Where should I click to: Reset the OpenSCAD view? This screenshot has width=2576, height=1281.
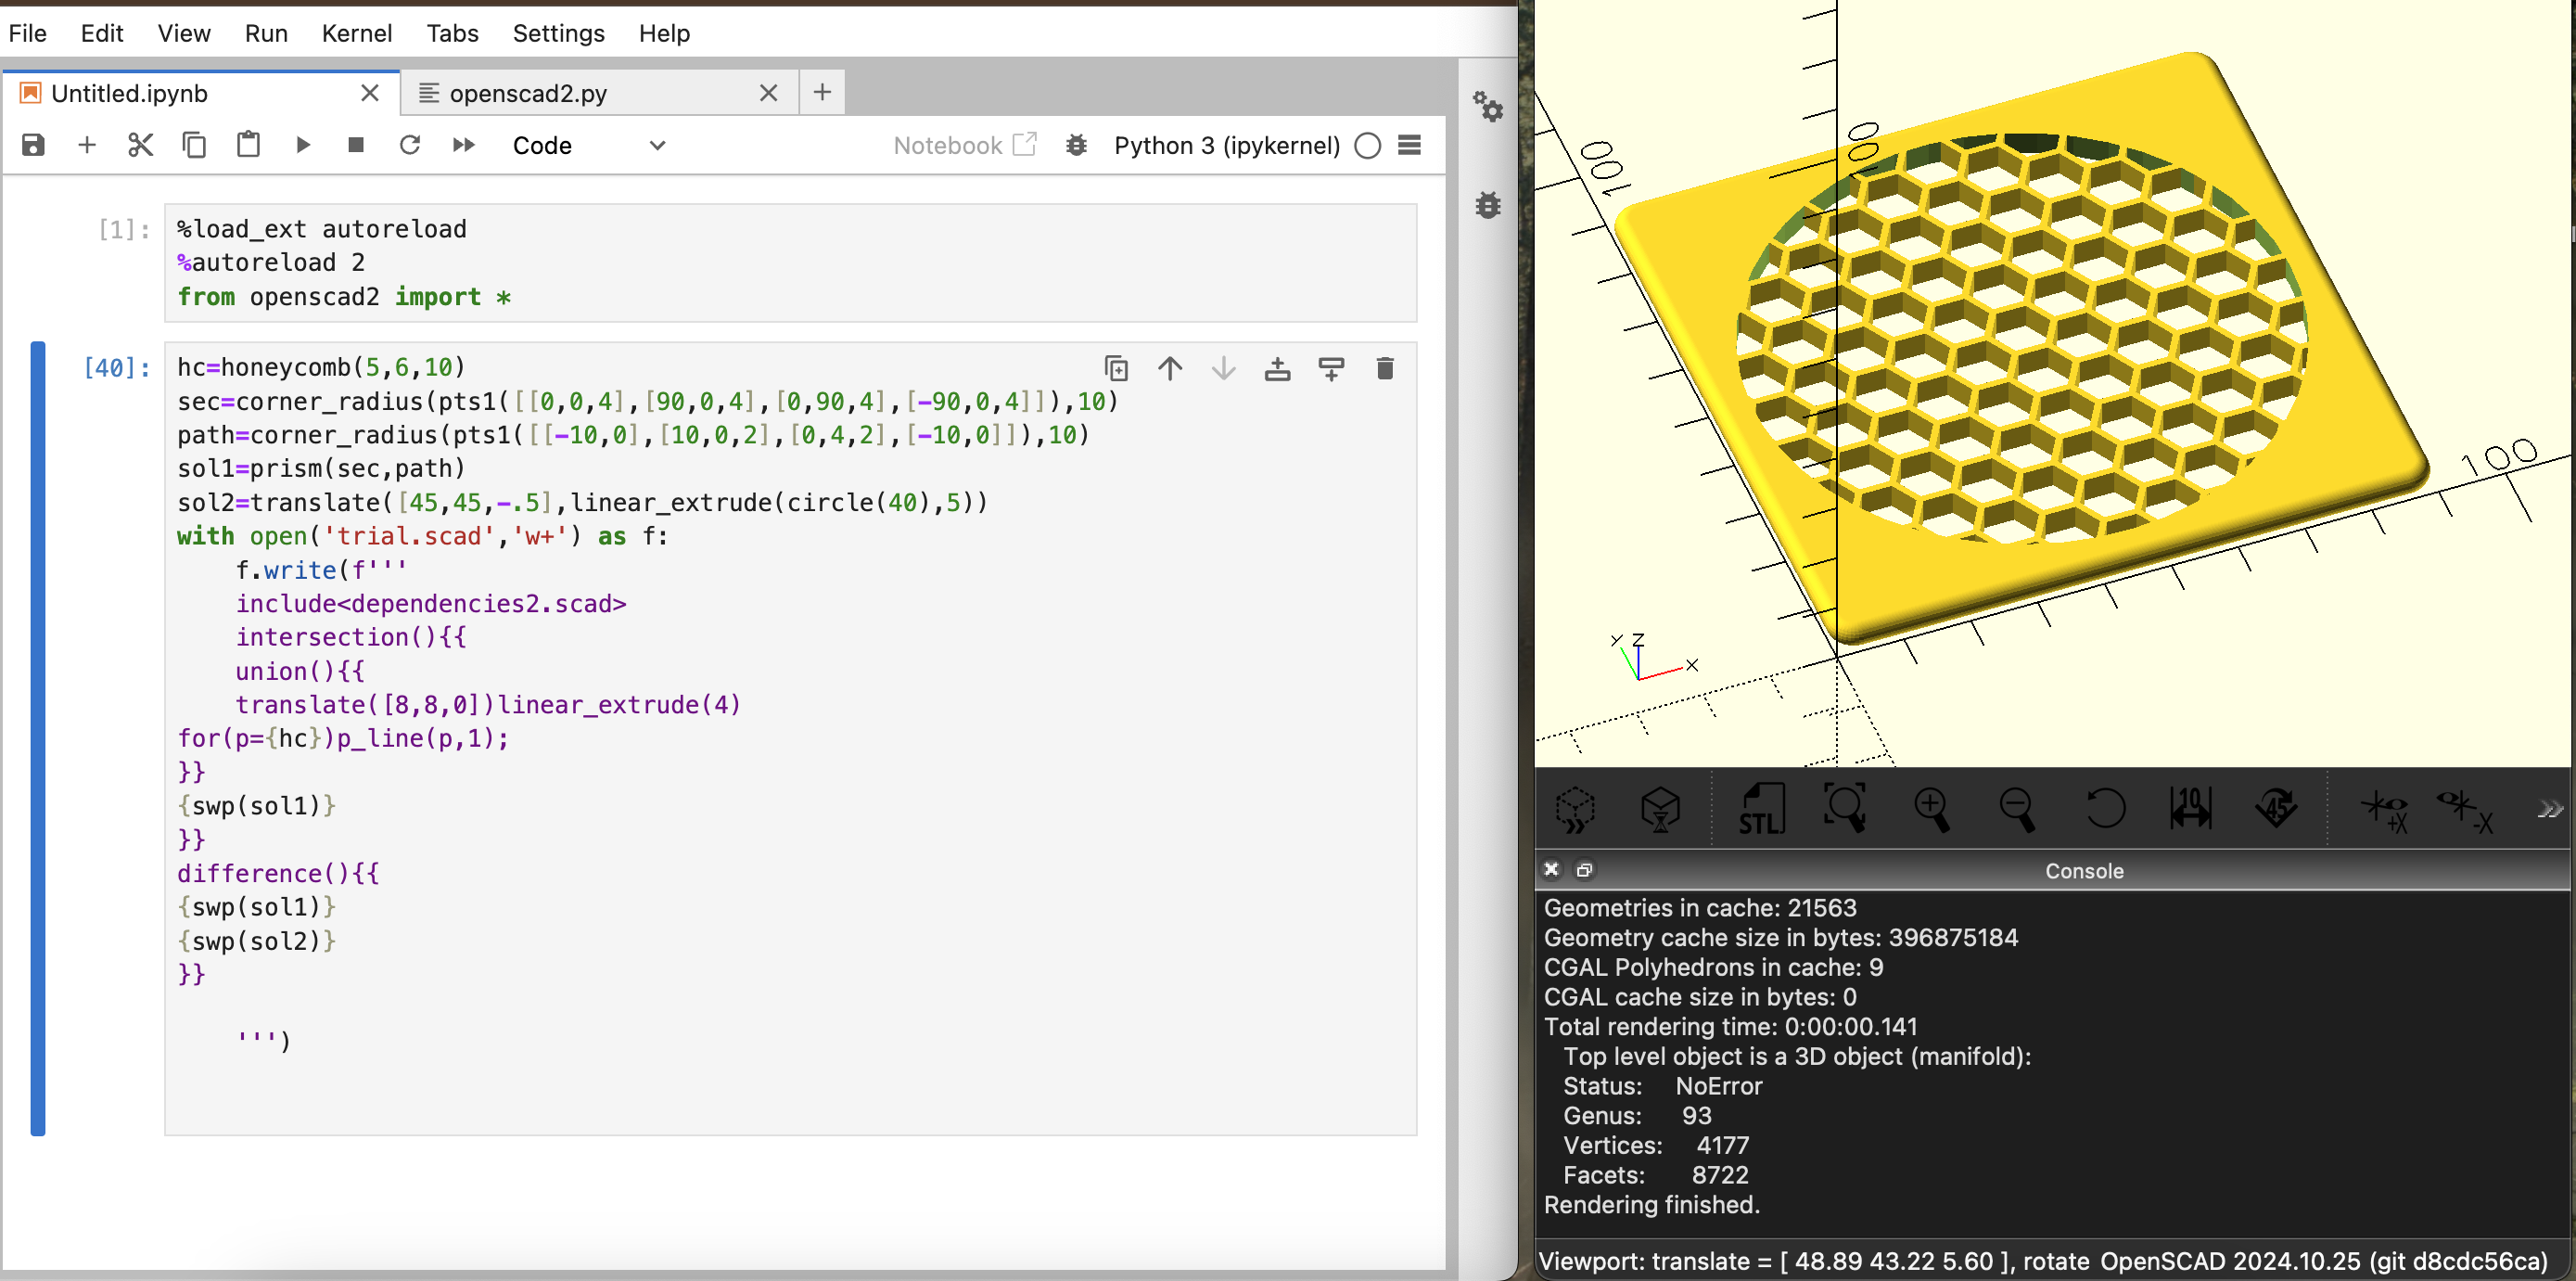pyautogui.click(x=2104, y=808)
